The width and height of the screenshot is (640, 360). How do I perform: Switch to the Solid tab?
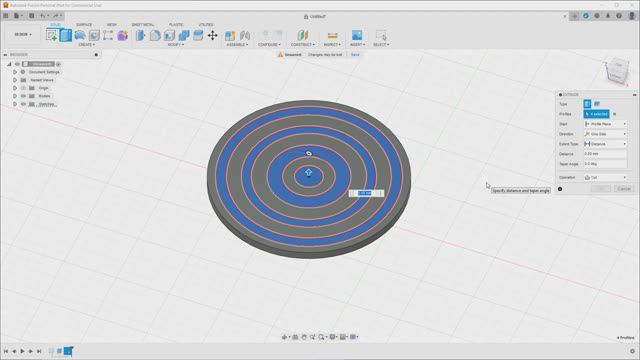point(55,25)
